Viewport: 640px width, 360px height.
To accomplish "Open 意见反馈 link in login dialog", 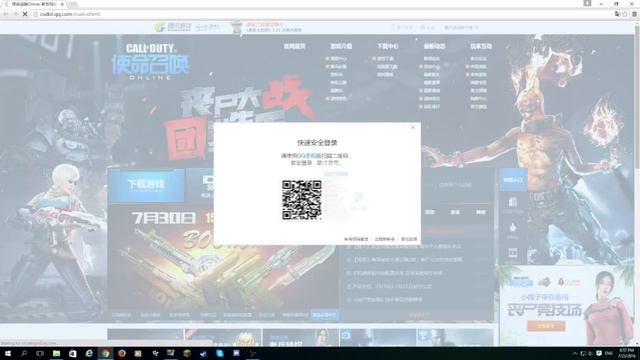I will [409, 239].
